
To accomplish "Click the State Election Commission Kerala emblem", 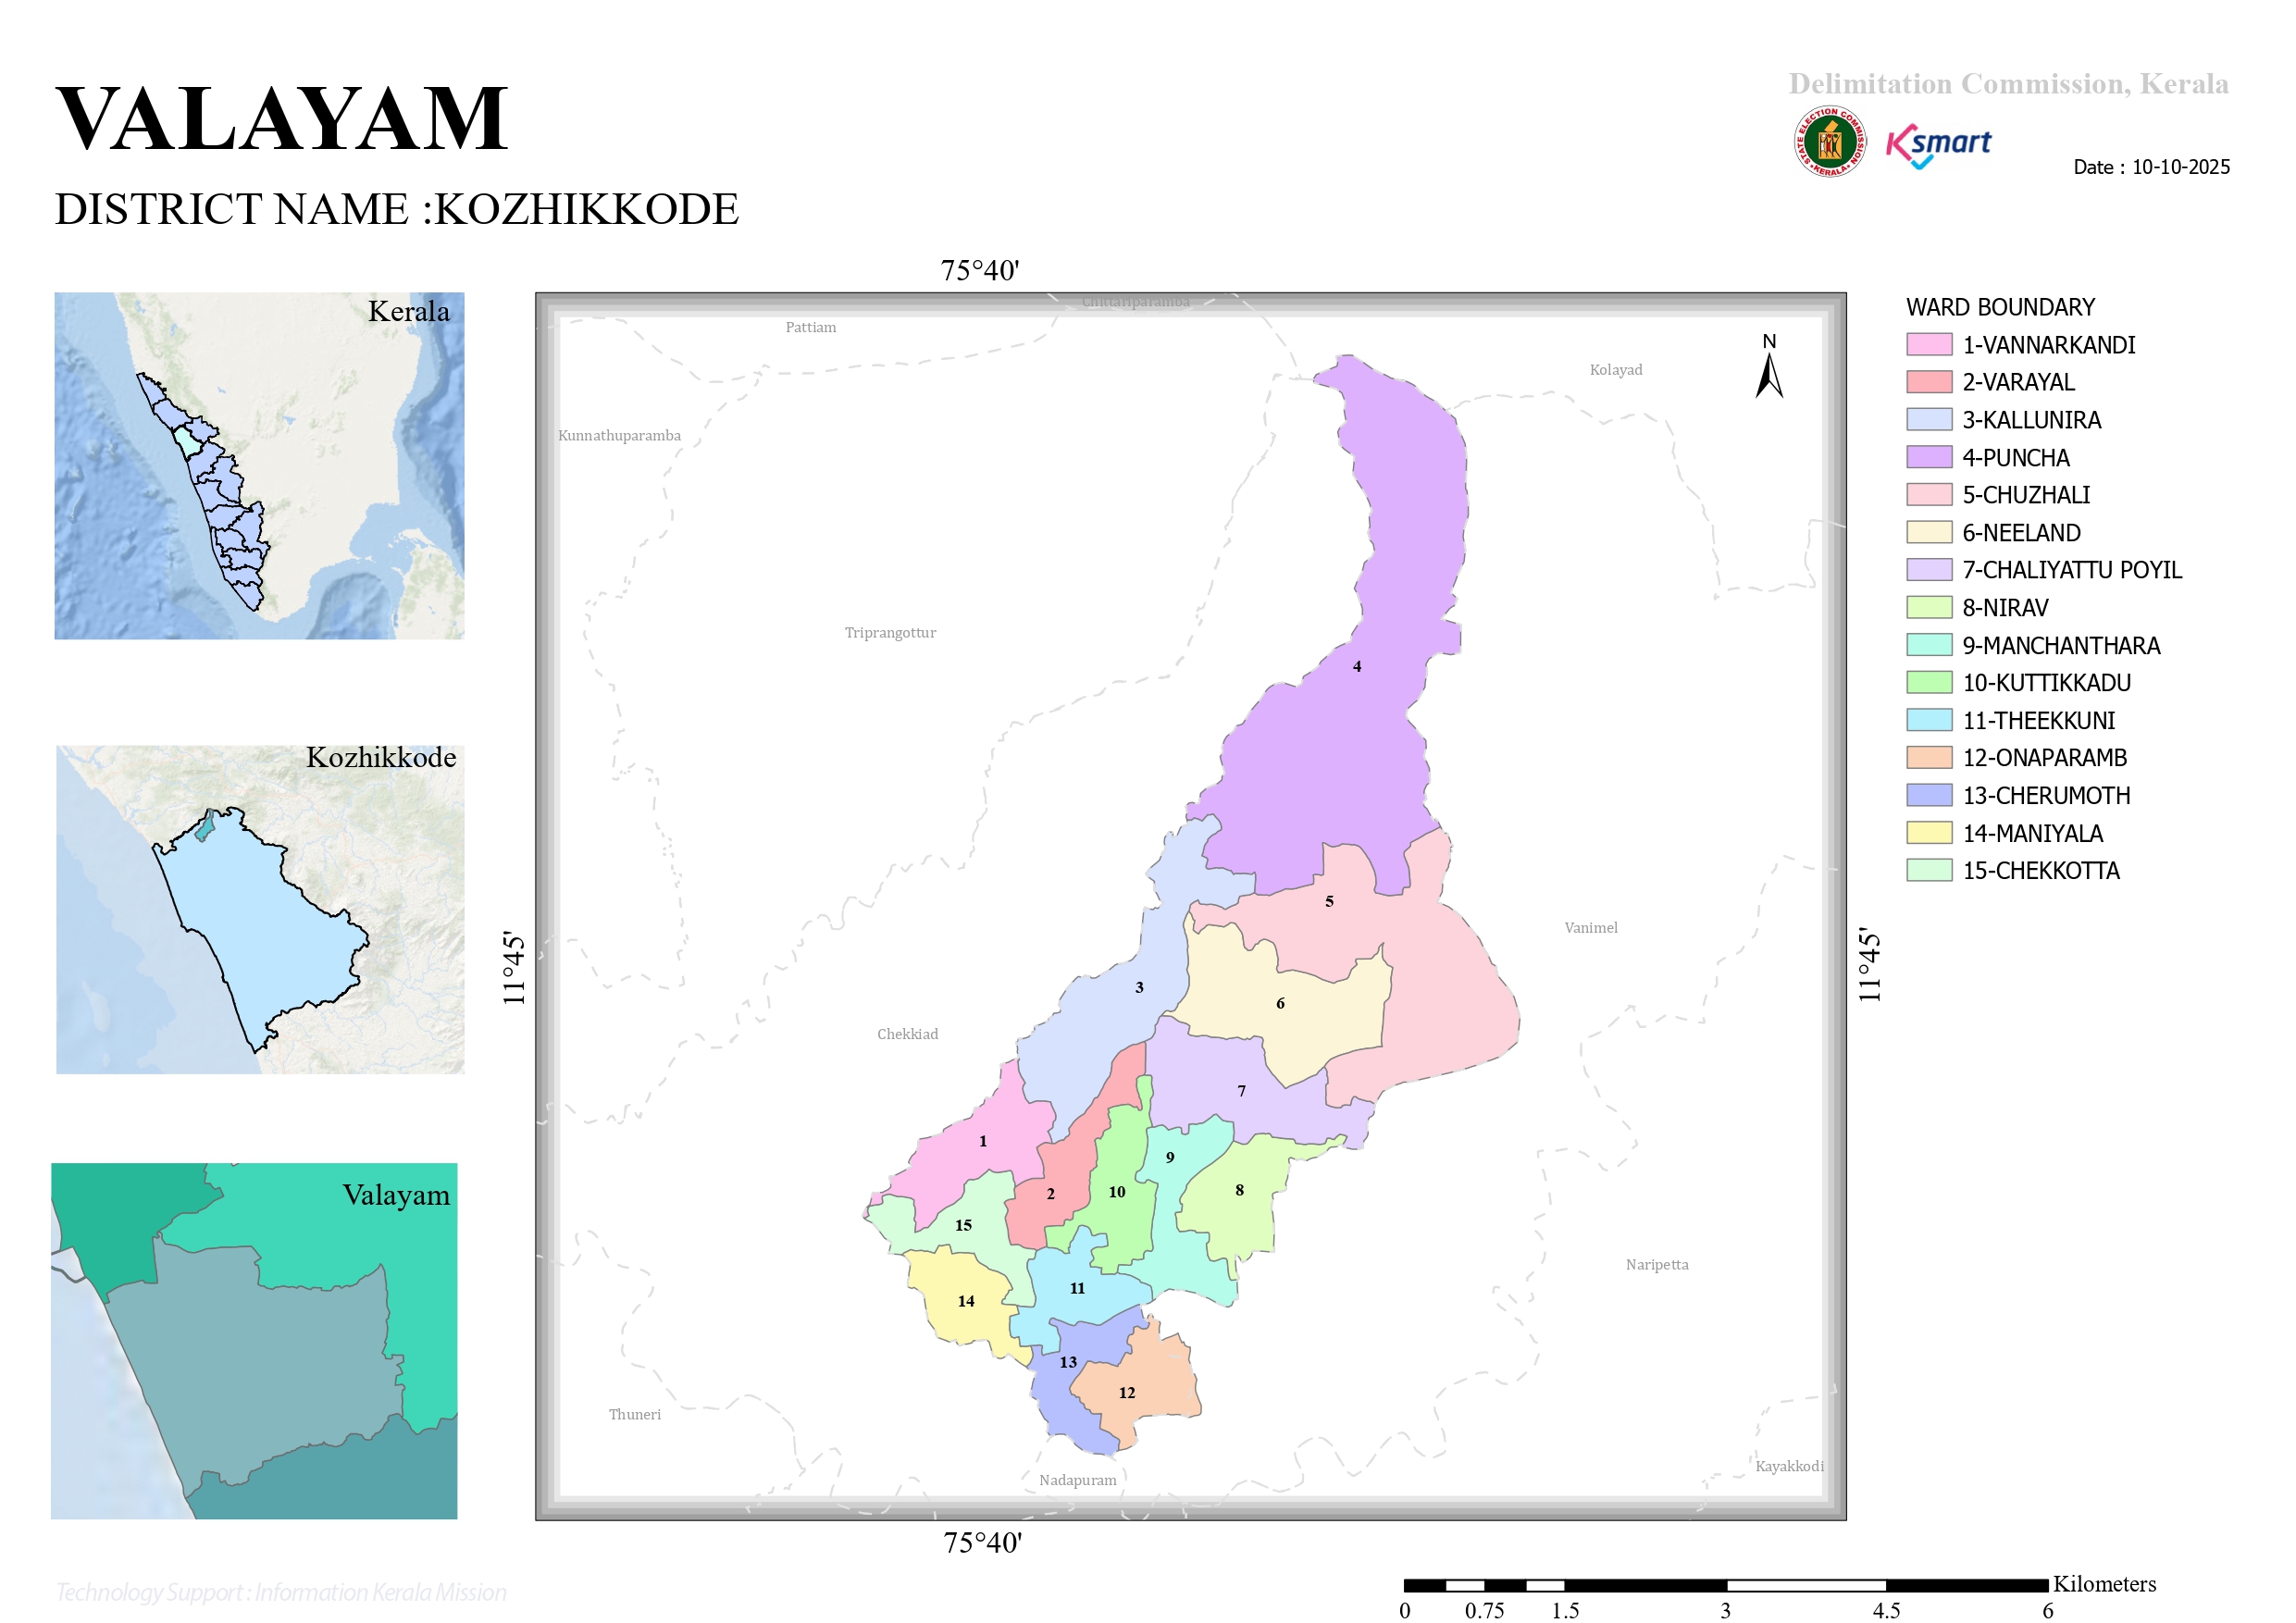I will point(1829,142).
